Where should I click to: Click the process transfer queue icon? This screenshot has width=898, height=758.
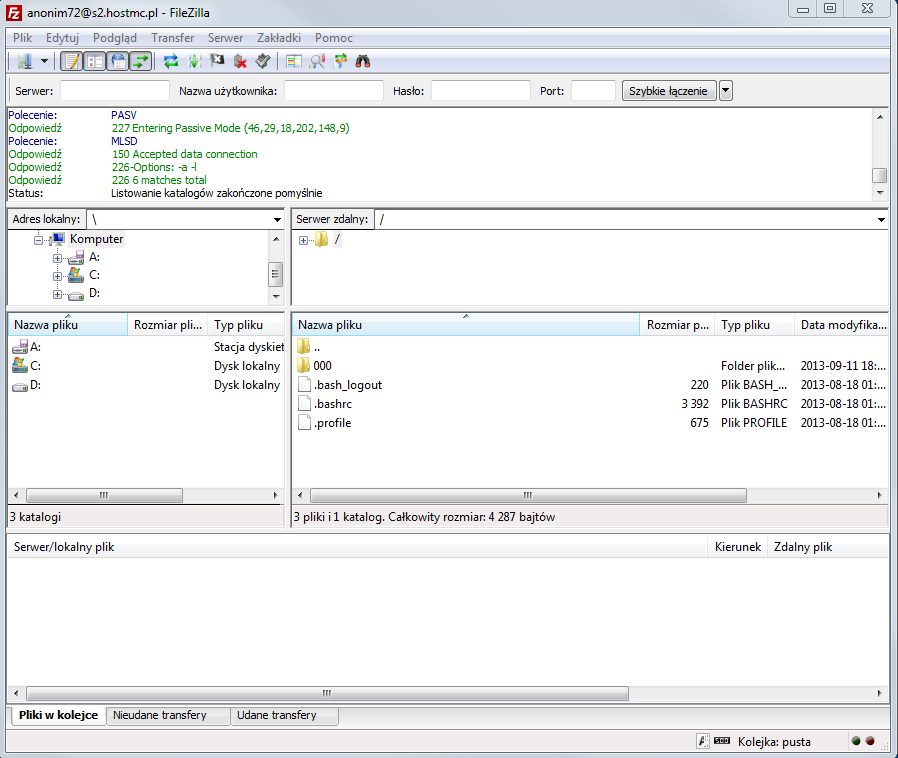click(x=194, y=61)
